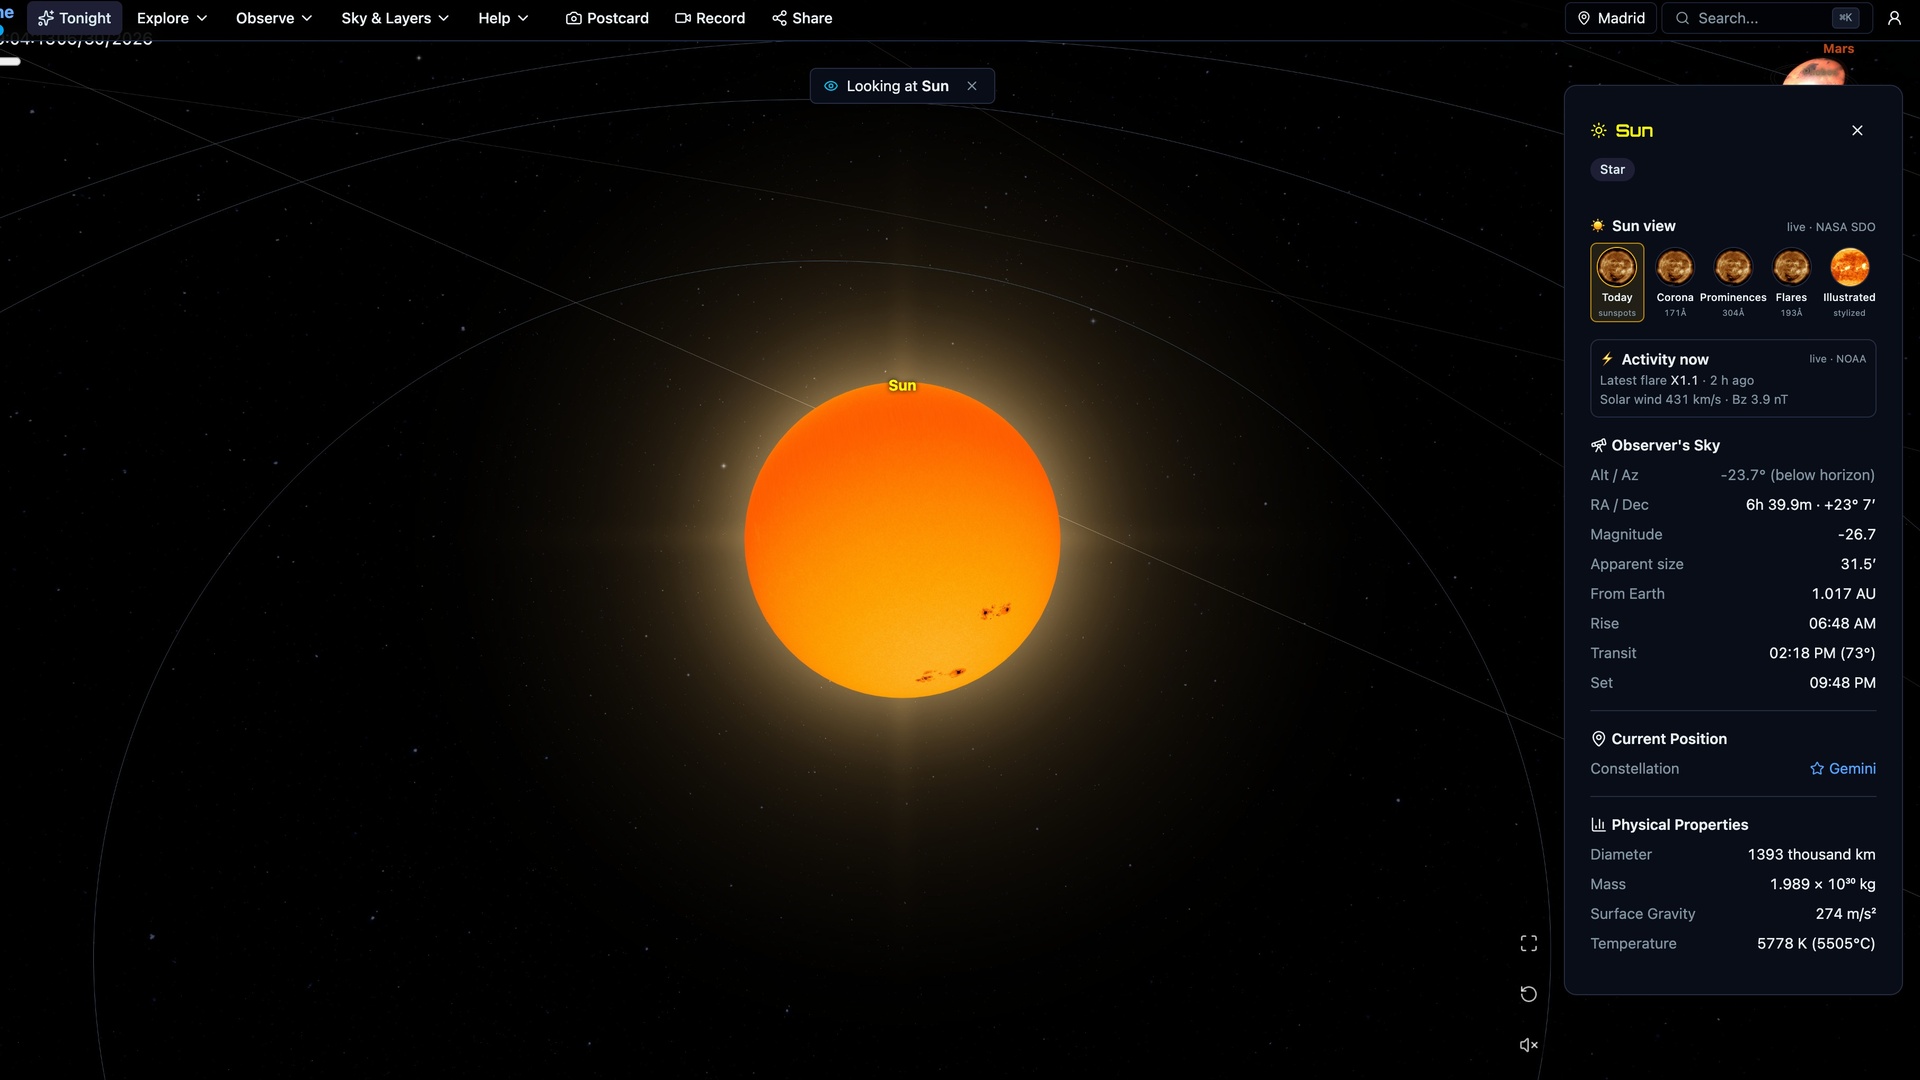Open the user account icon
The image size is (1920, 1080).
[x=1894, y=18]
